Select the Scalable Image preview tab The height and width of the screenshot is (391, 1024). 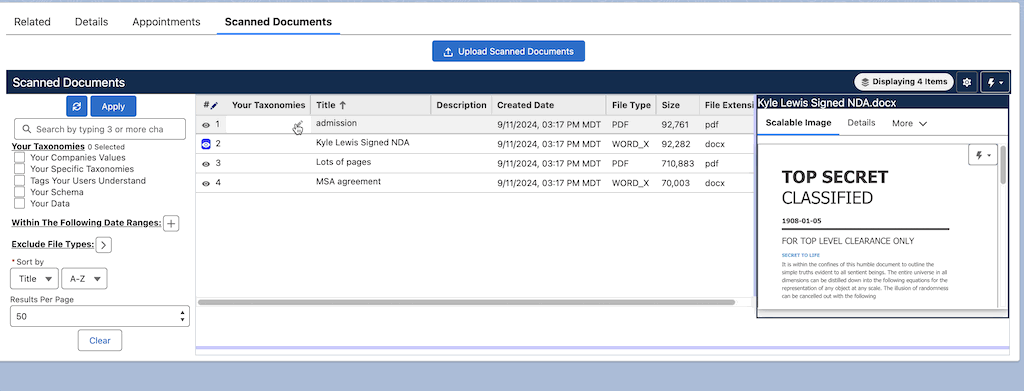tap(798, 123)
